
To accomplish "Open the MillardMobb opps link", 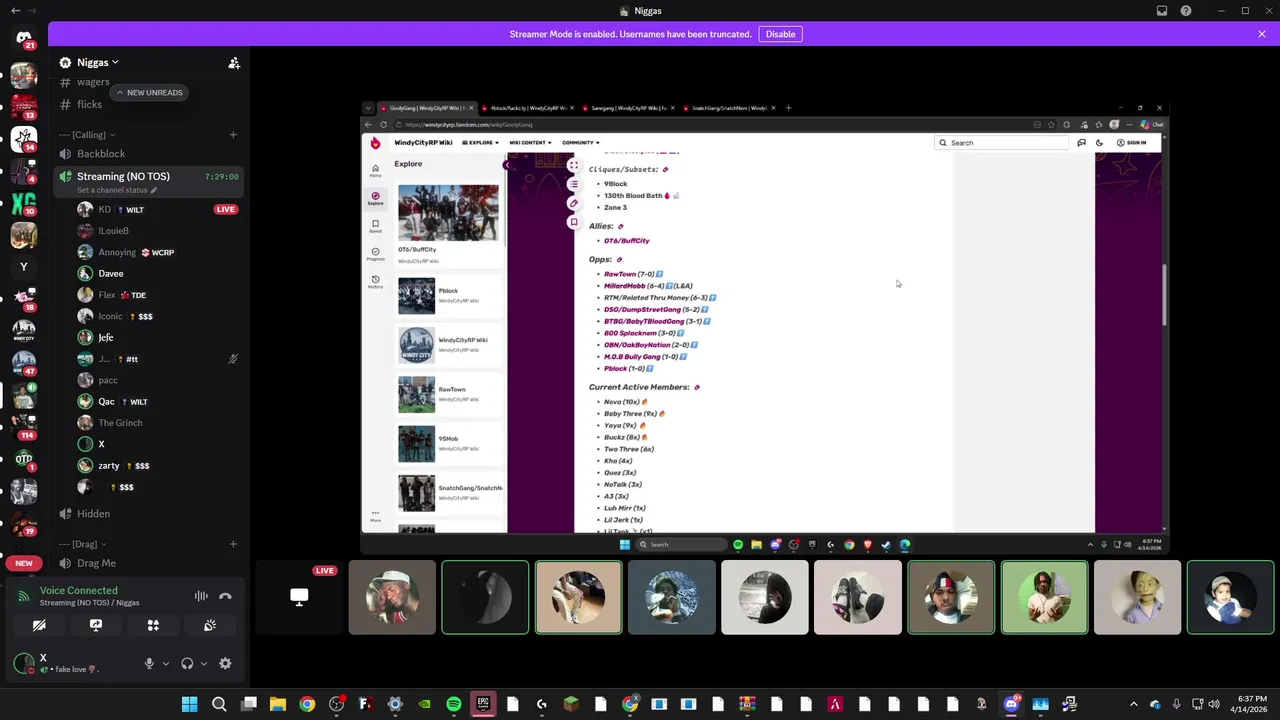I will point(625,286).
